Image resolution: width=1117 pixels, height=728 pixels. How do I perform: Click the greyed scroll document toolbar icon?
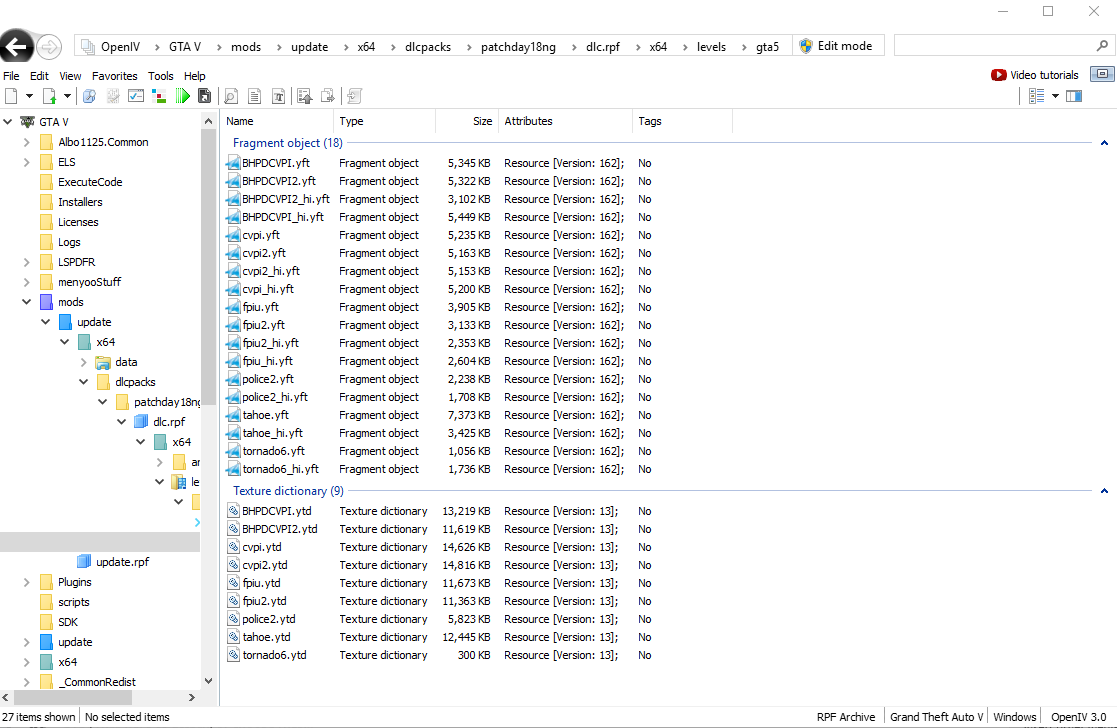click(355, 96)
